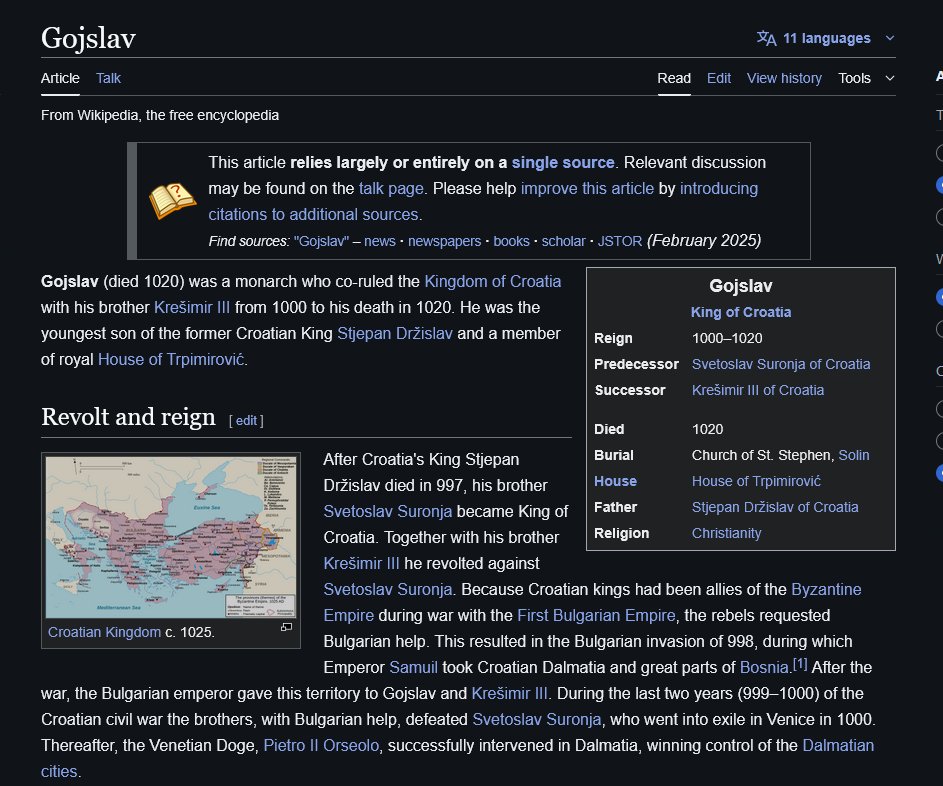
Task: Open the View history tab
Action: (784, 78)
